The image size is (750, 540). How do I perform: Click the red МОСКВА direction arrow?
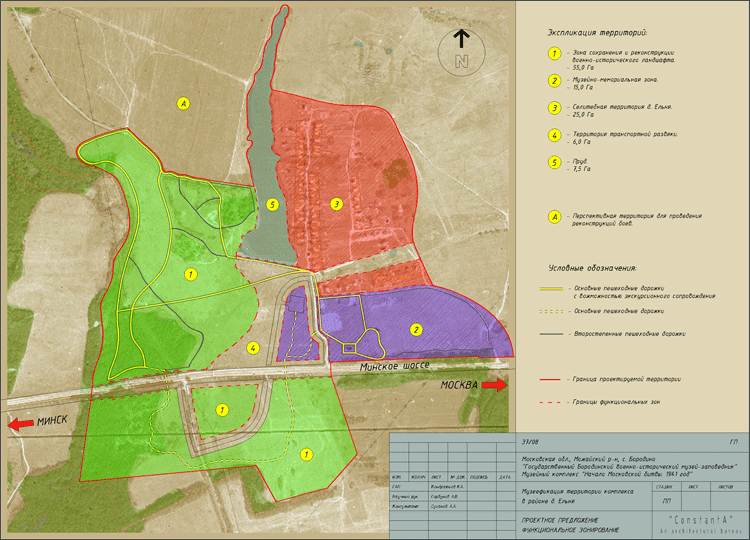[x=494, y=384]
